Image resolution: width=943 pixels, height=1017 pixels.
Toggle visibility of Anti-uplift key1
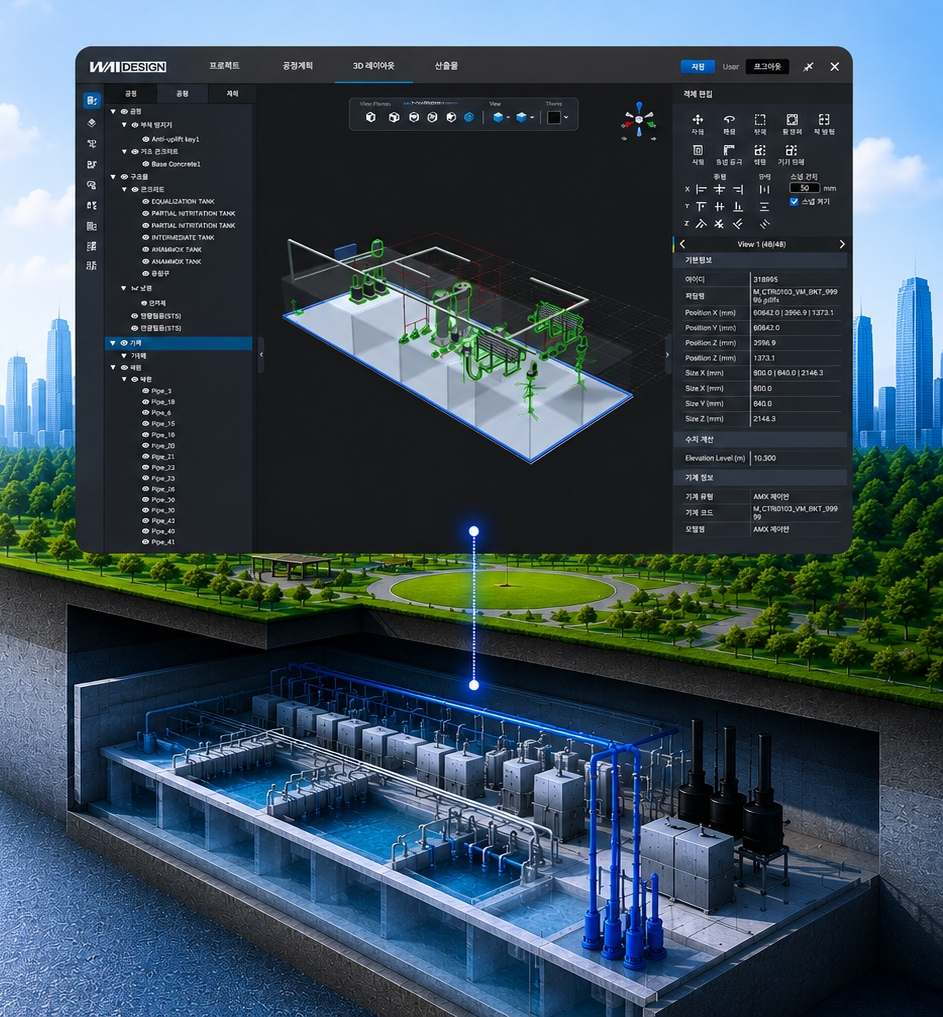tap(146, 139)
